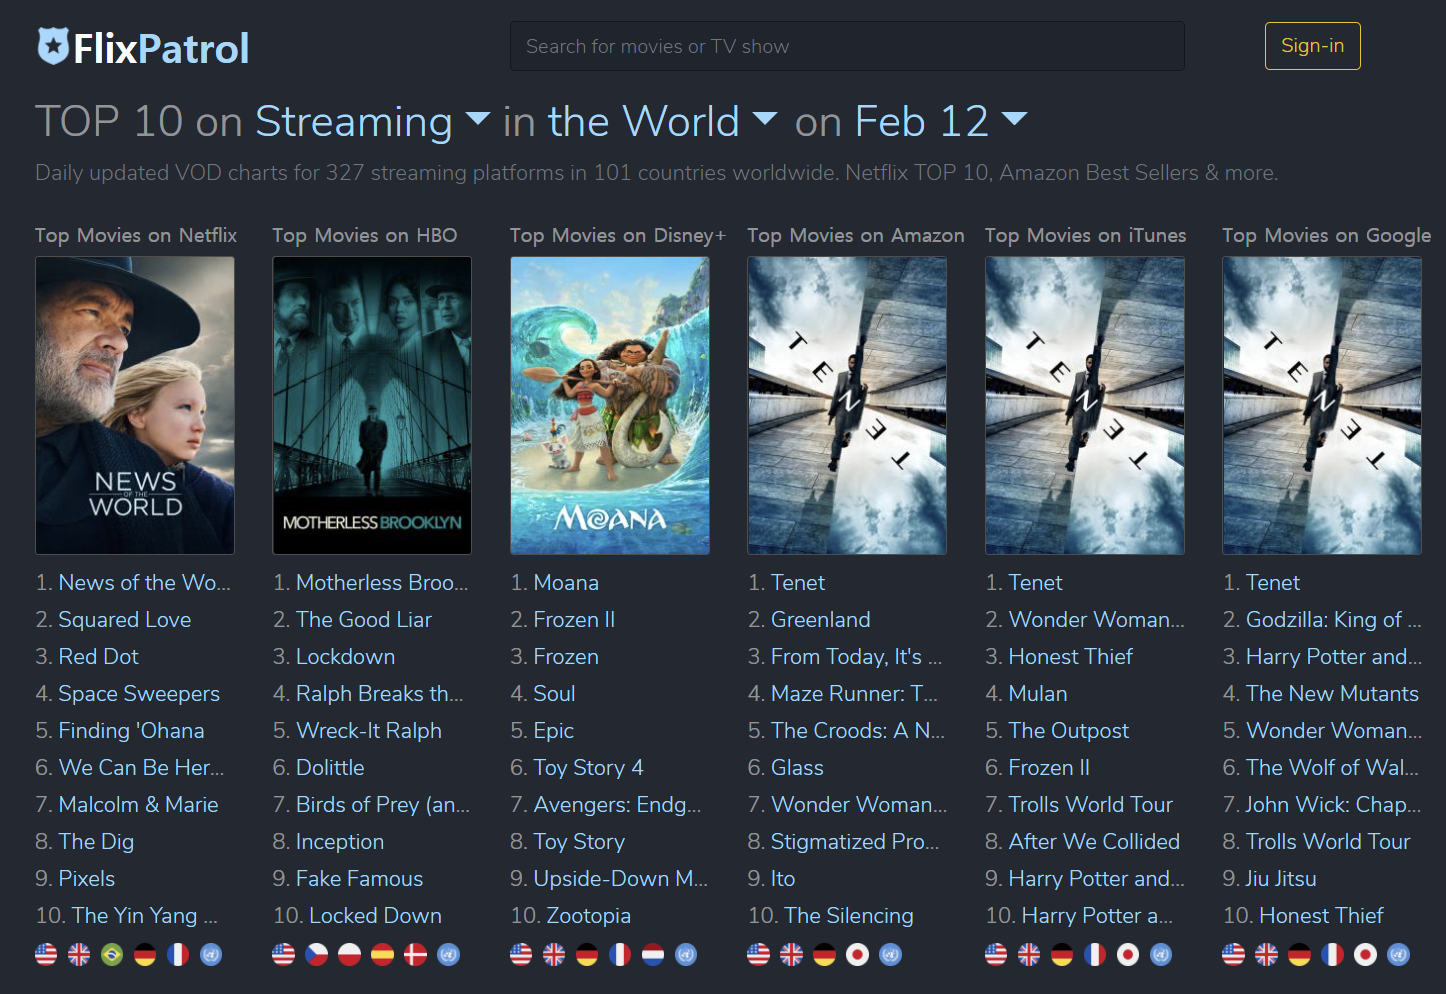The height and width of the screenshot is (994, 1446).
Task: Open the Tenet poster under Google
Action: [1322, 405]
